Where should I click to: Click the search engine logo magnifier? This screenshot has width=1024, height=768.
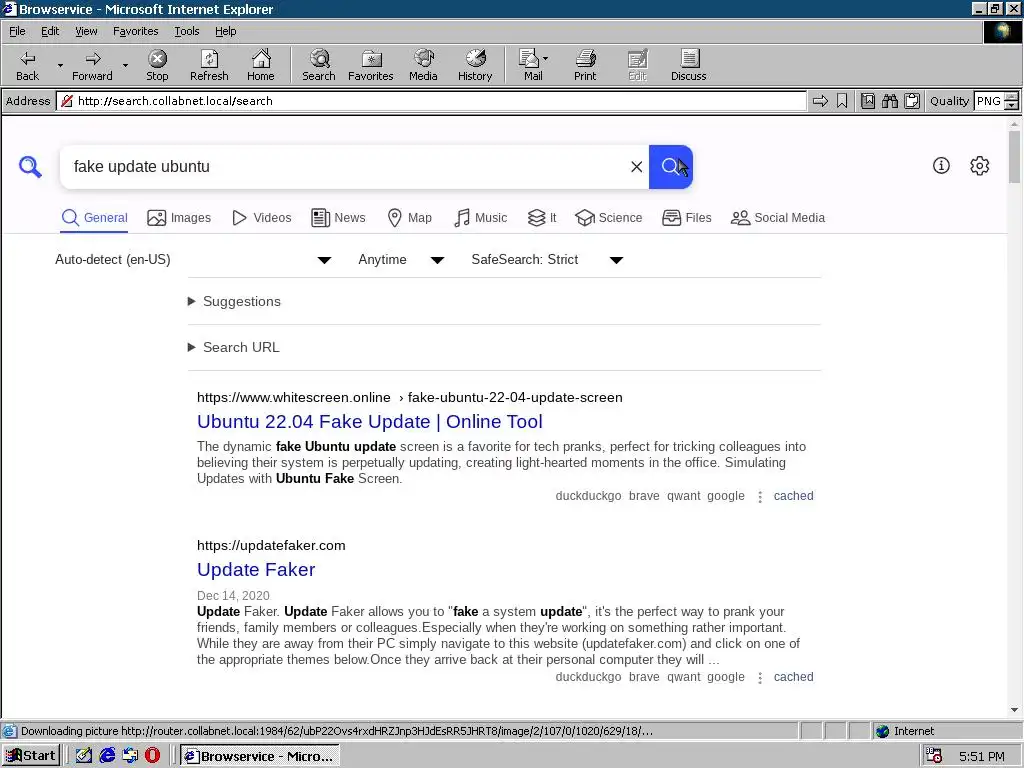[x=30, y=167]
